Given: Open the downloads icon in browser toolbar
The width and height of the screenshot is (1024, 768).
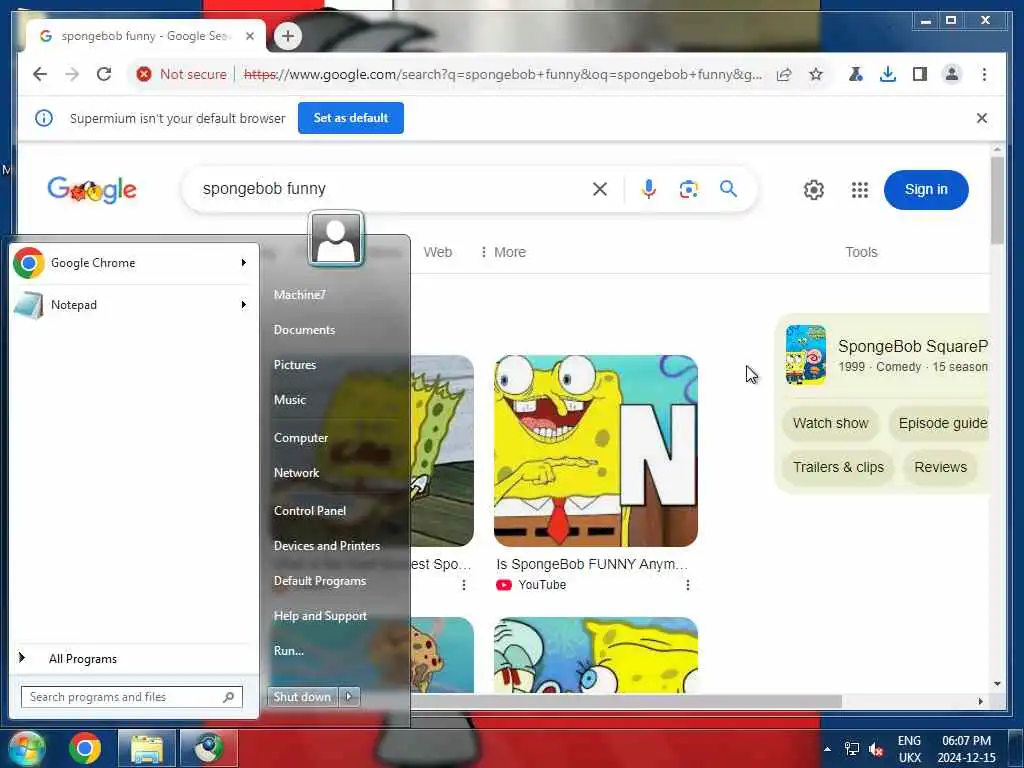Looking at the screenshot, I should pyautogui.click(x=888, y=74).
